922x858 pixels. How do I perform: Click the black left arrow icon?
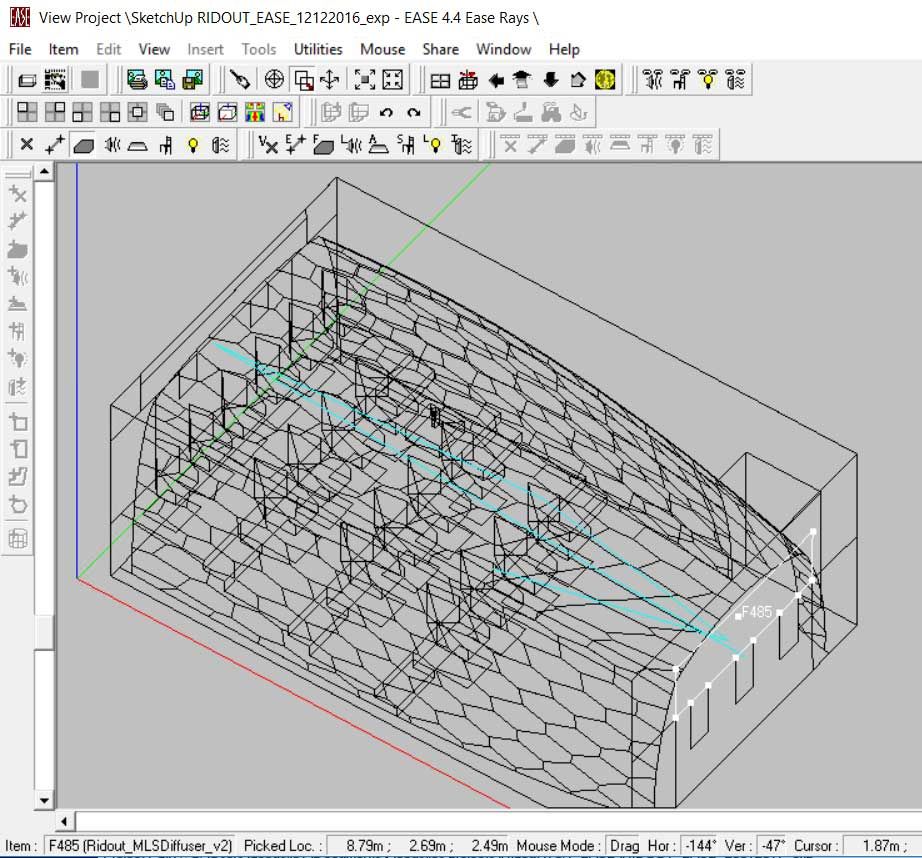(x=496, y=79)
